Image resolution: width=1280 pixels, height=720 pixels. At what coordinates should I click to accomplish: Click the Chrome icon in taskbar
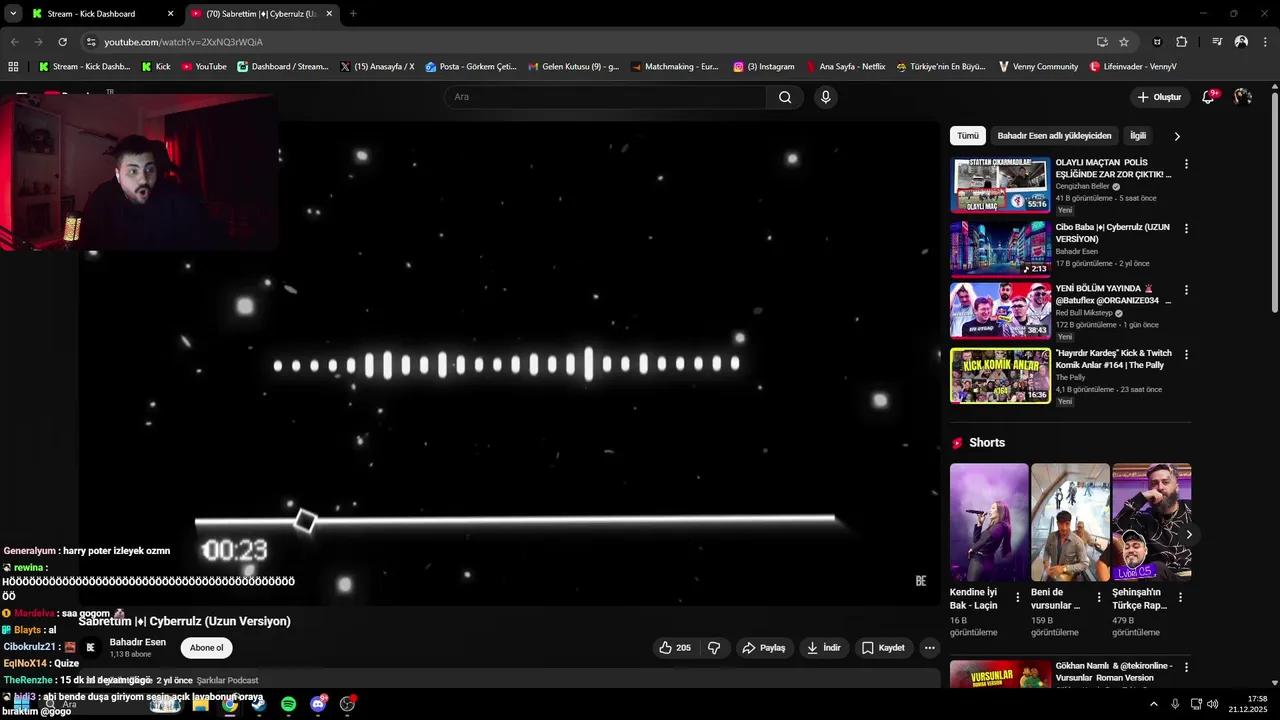point(229,704)
